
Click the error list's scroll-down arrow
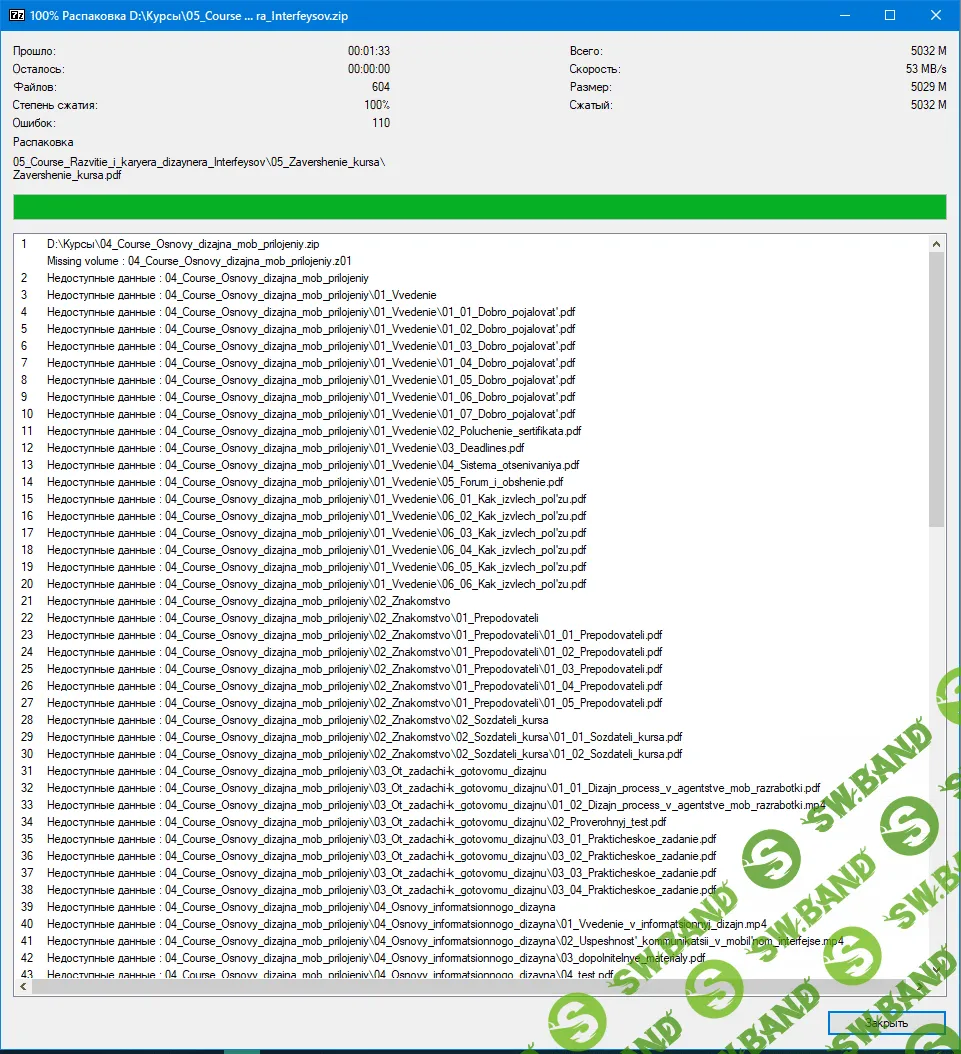pos(937,969)
